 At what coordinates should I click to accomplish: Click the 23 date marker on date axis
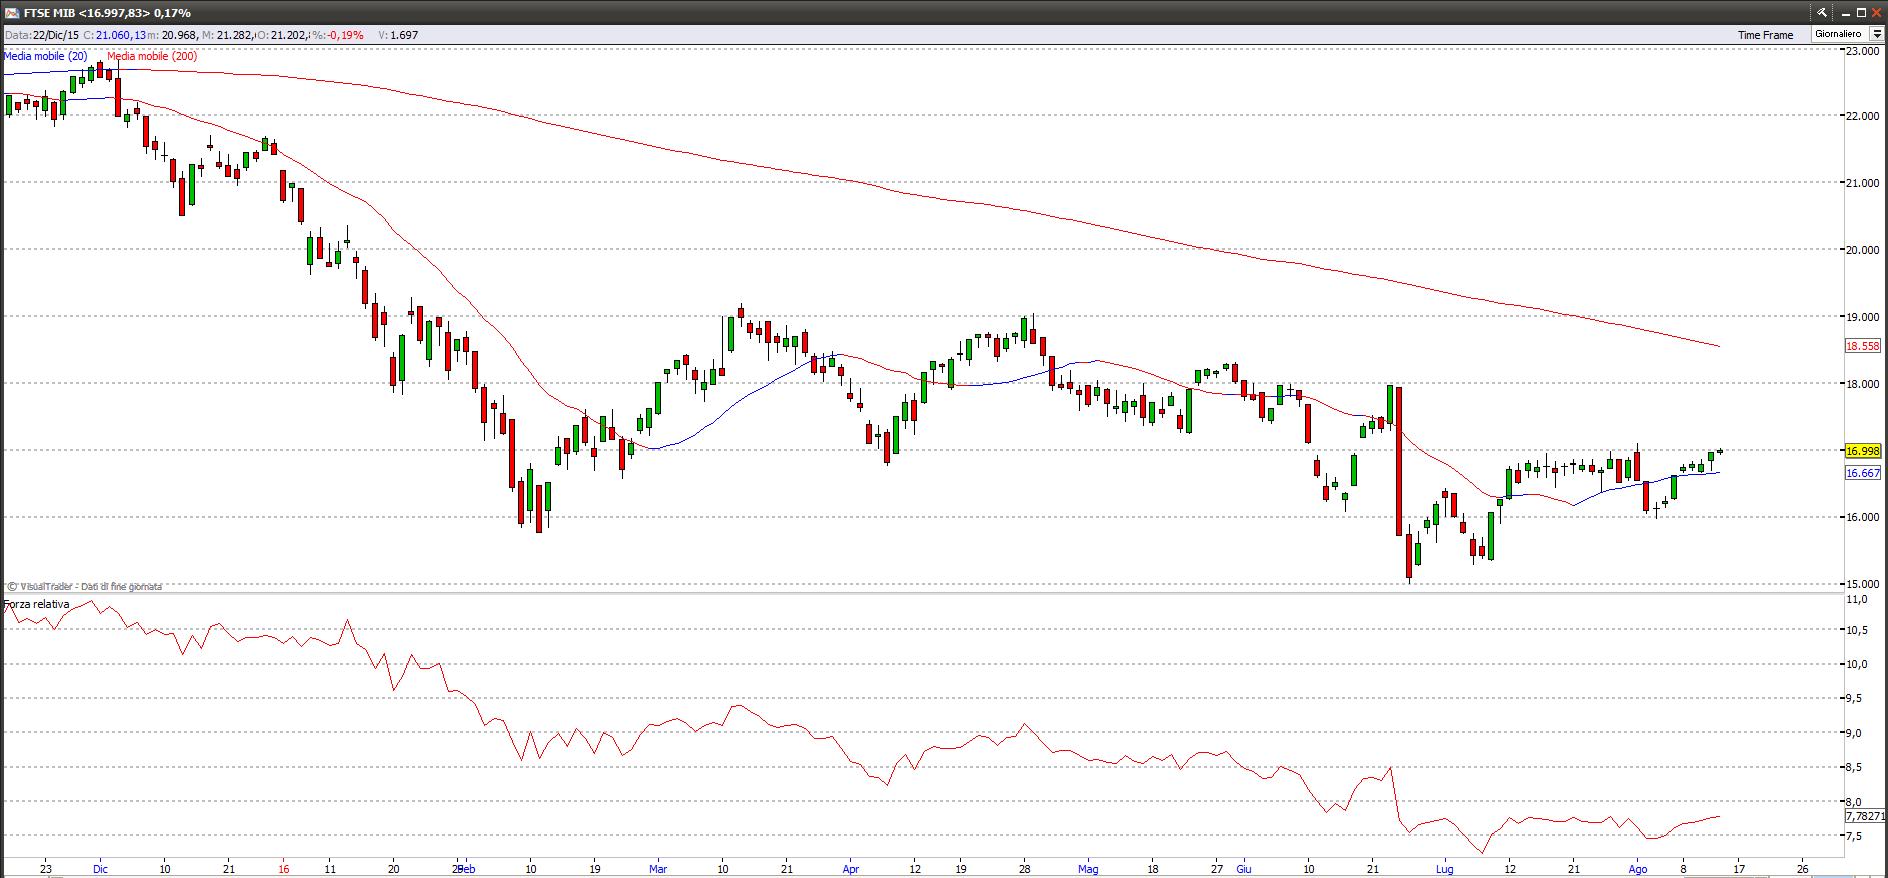tap(46, 869)
